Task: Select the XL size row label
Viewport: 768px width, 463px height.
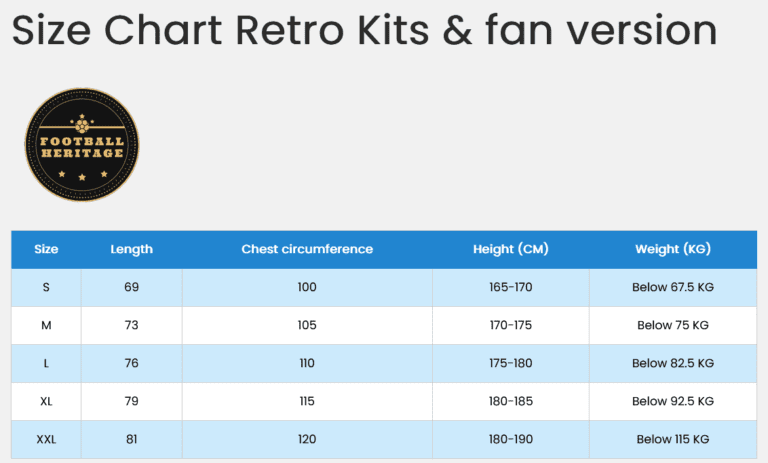Action: 46,401
